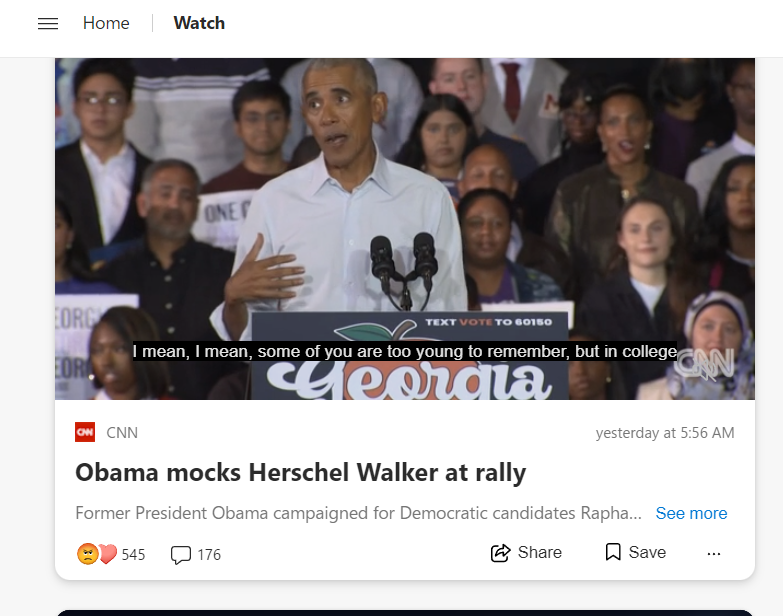Open the comments bubble icon

pos(181,555)
